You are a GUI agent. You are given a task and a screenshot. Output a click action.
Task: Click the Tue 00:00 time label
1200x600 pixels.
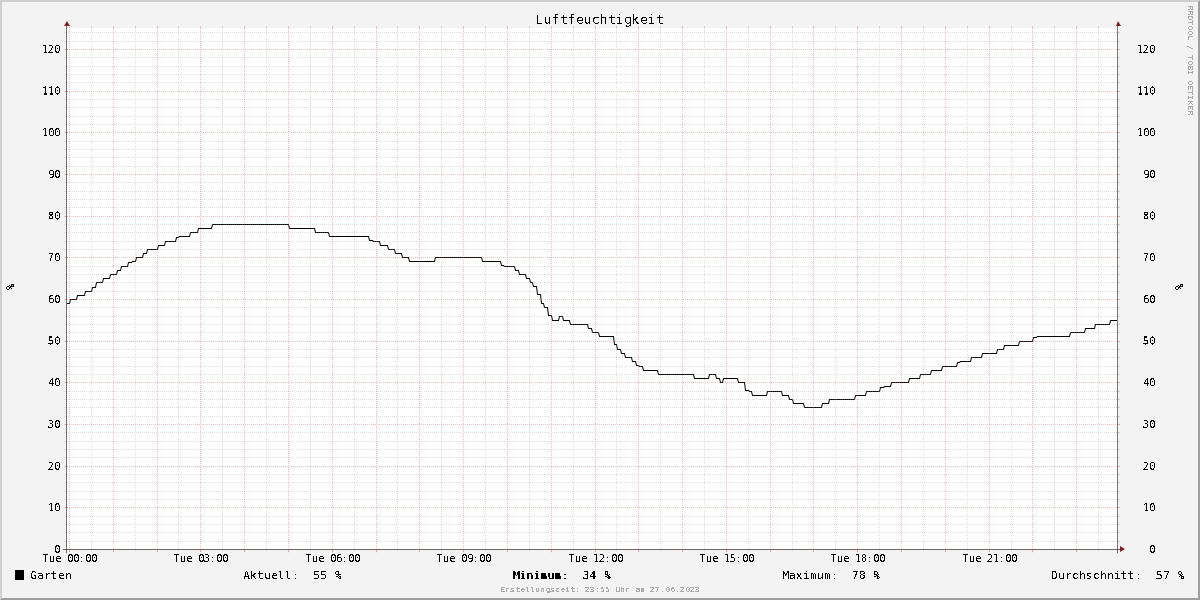click(x=70, y=558)
